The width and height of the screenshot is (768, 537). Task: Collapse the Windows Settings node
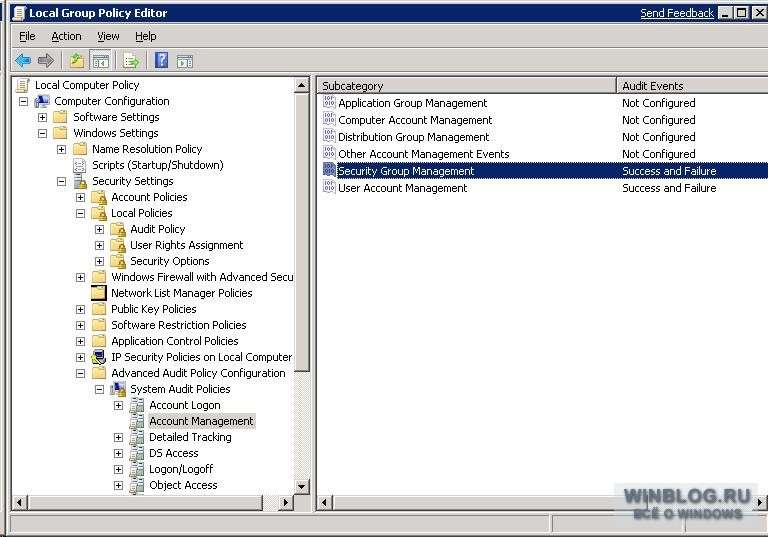(42, 133)
